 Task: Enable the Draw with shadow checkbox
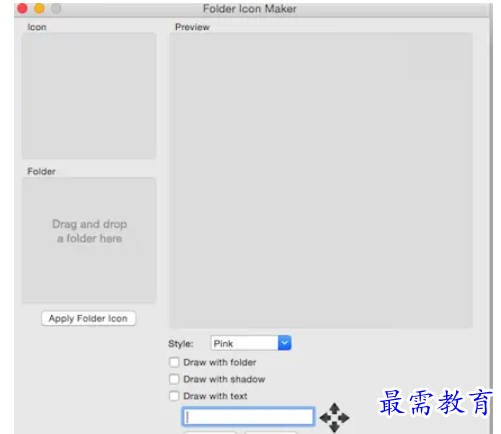(x=174, y=379)
